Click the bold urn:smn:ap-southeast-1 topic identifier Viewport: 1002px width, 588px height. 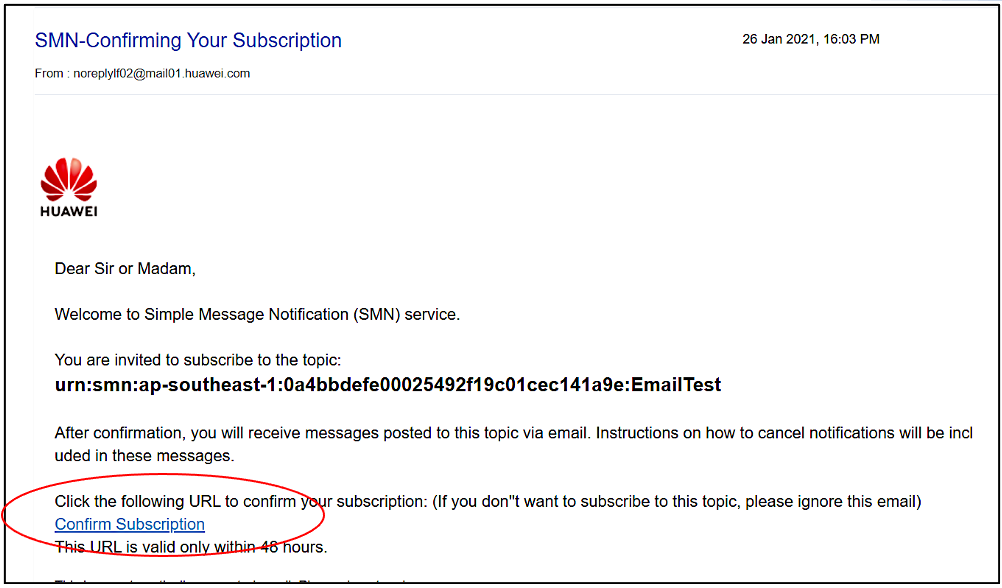tap(388, 385)
